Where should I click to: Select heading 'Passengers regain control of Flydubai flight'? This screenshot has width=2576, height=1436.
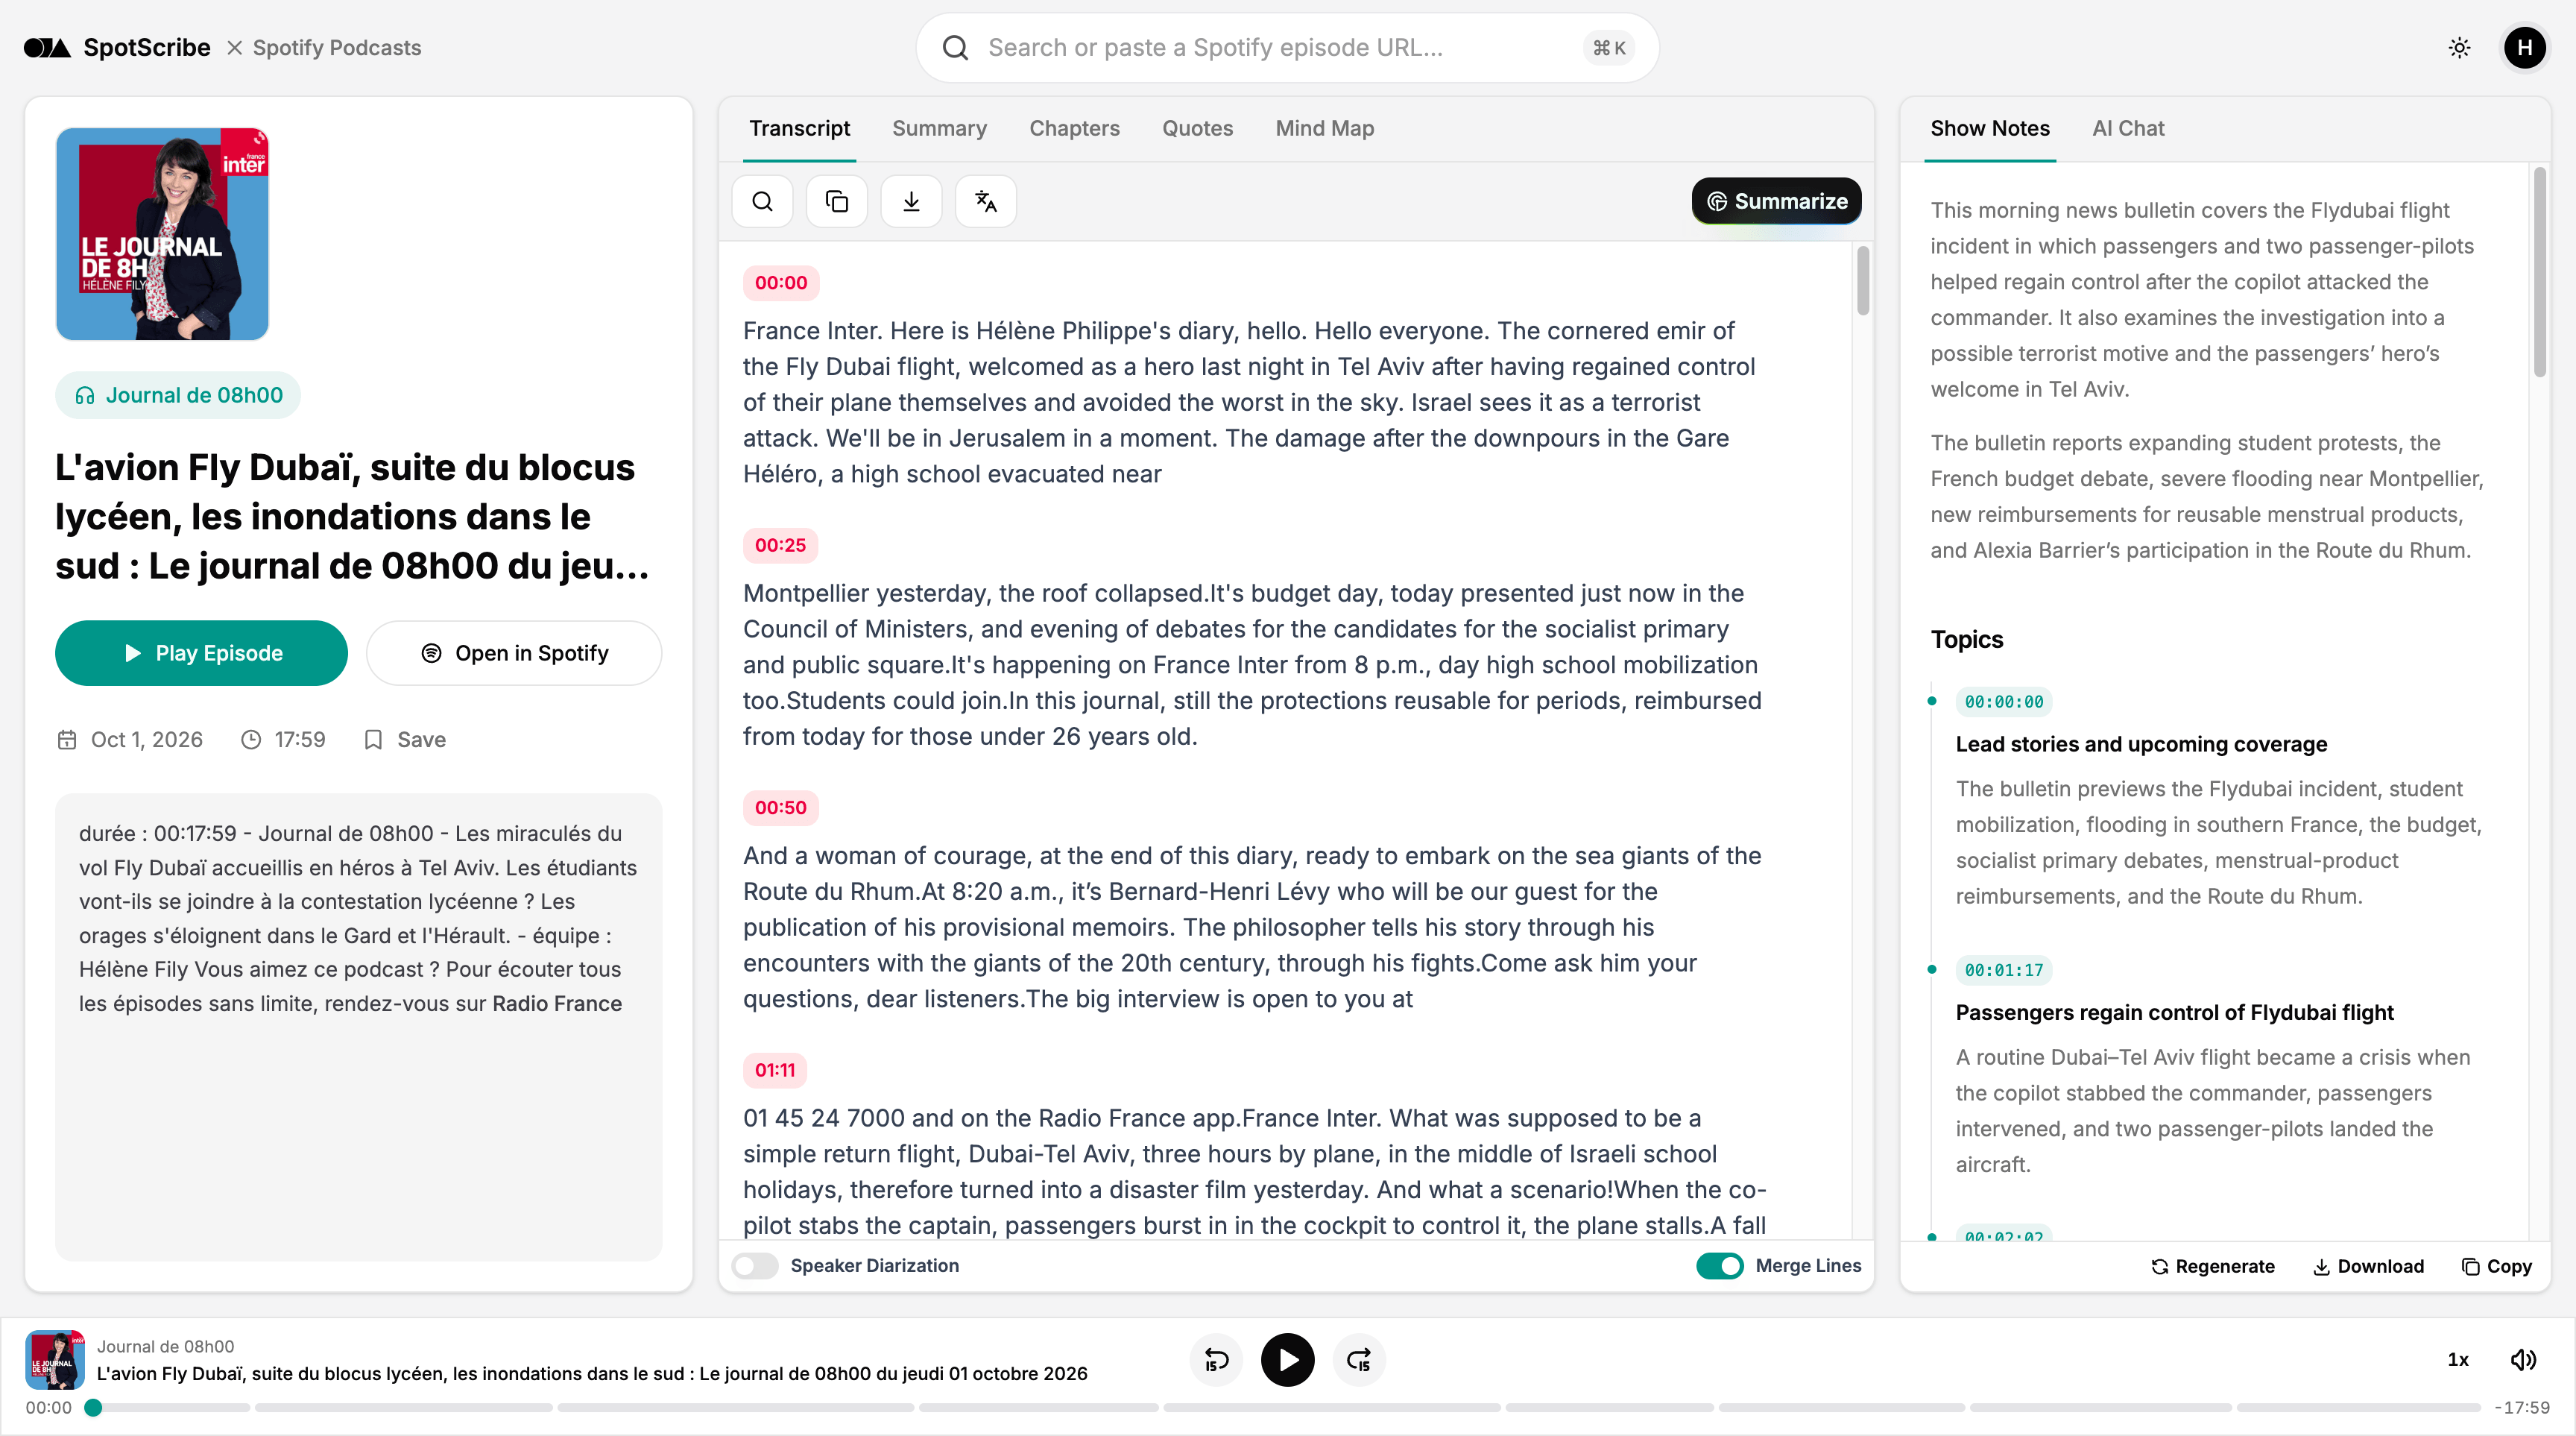[x=2174, y=1012]
